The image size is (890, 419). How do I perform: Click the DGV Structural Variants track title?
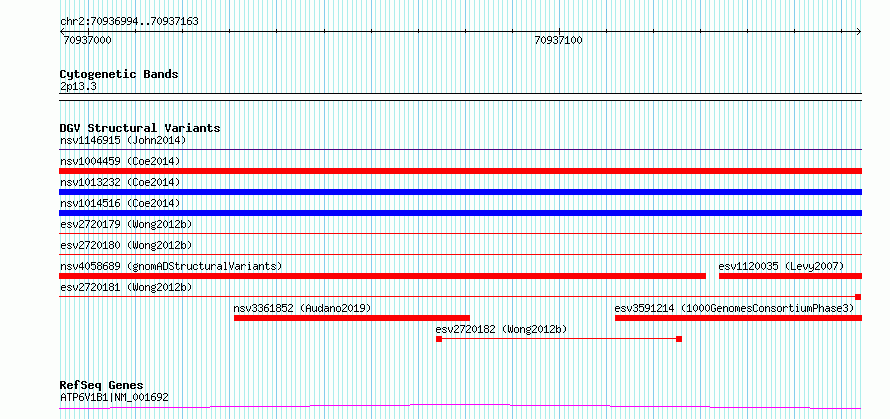pyautogui.click(x=140, y=128)
